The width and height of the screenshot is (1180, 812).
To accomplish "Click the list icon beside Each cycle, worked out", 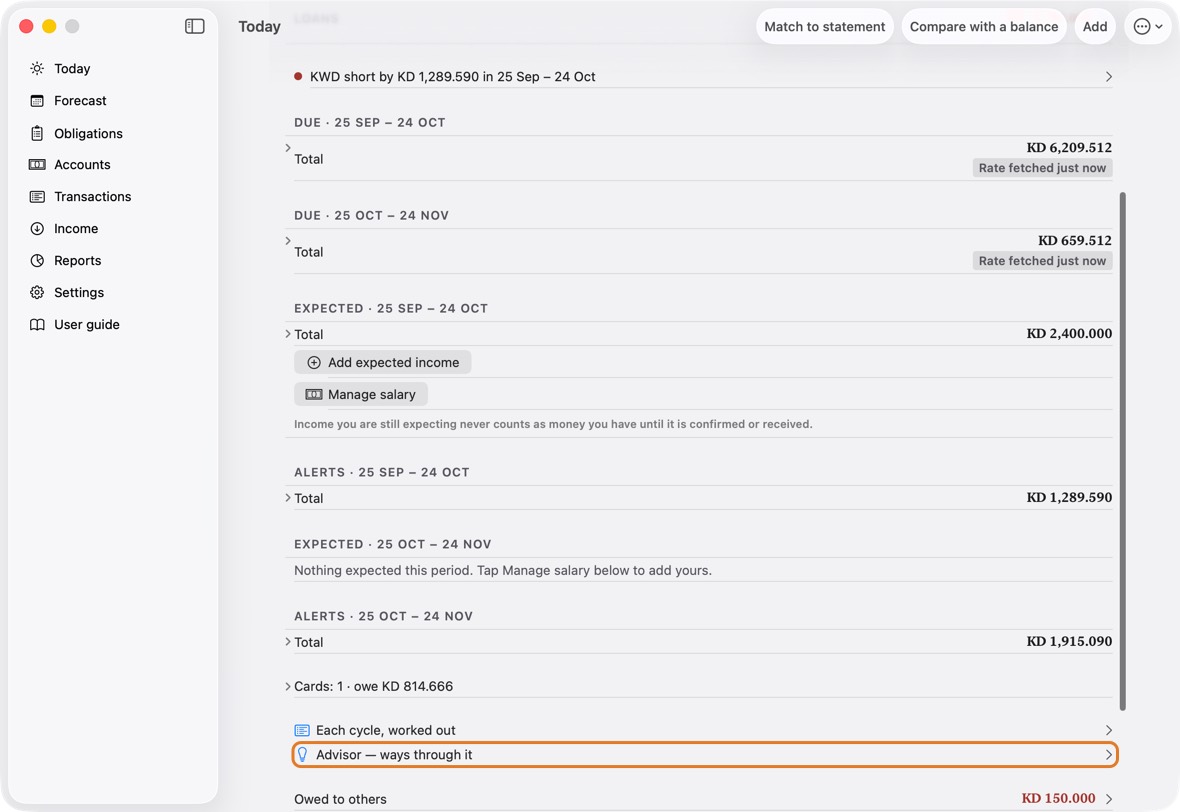I will coord(302,730).
